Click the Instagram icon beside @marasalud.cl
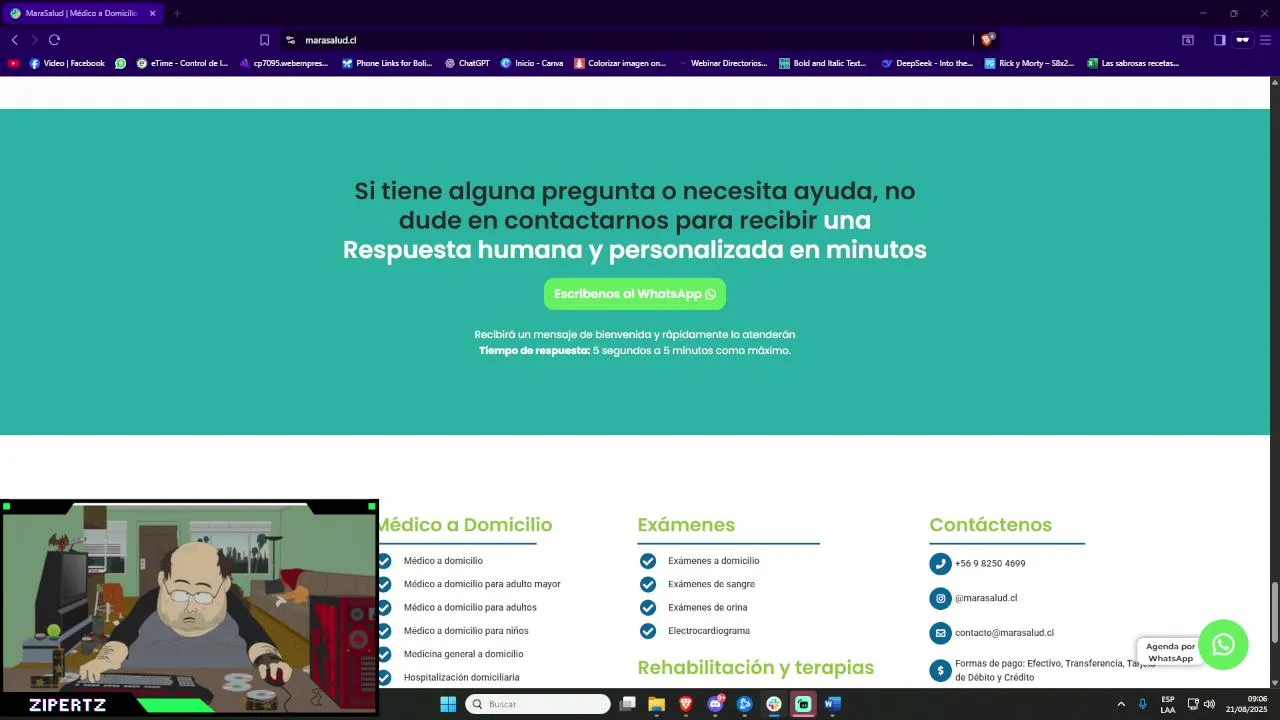Screen dimensions: 1280x720 click(x=940, y=598)
